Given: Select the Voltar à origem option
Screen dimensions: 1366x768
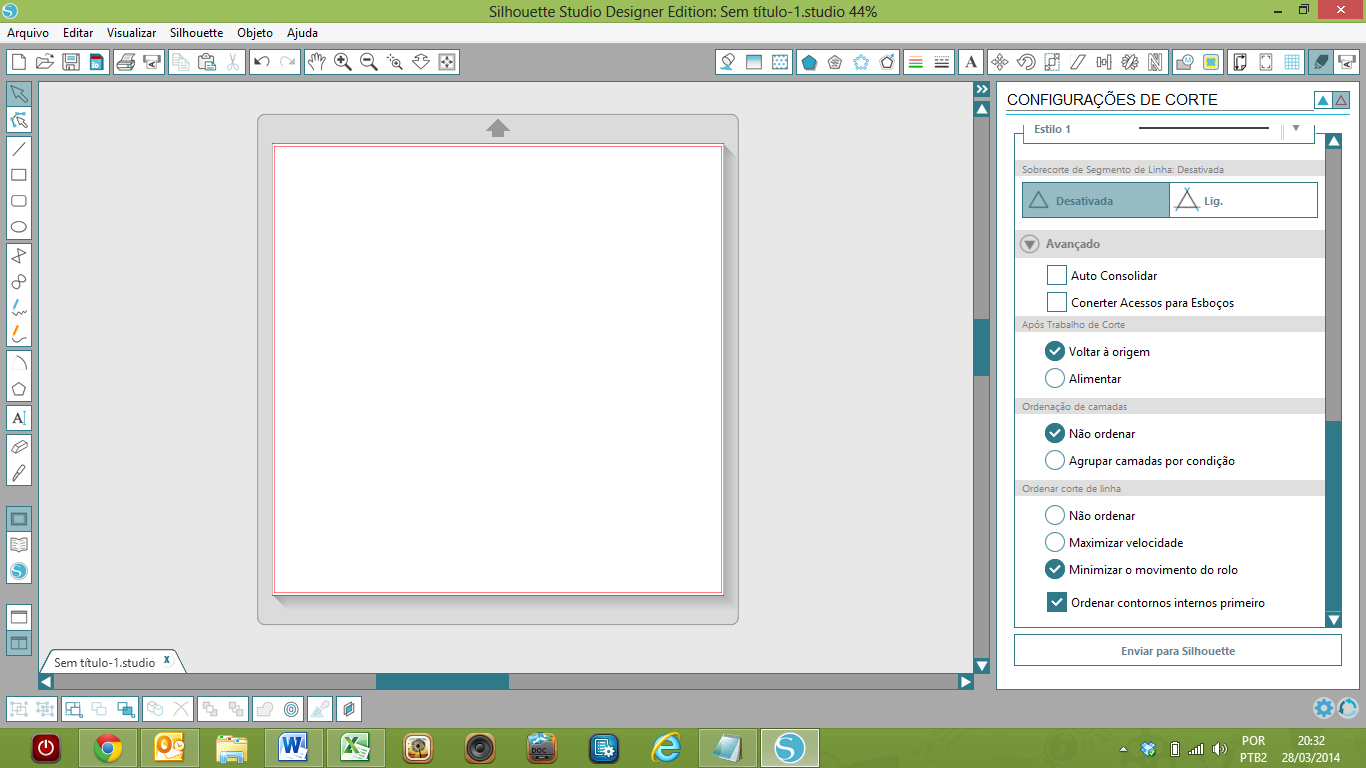Looking at the screenshot, I should 1054,351.
